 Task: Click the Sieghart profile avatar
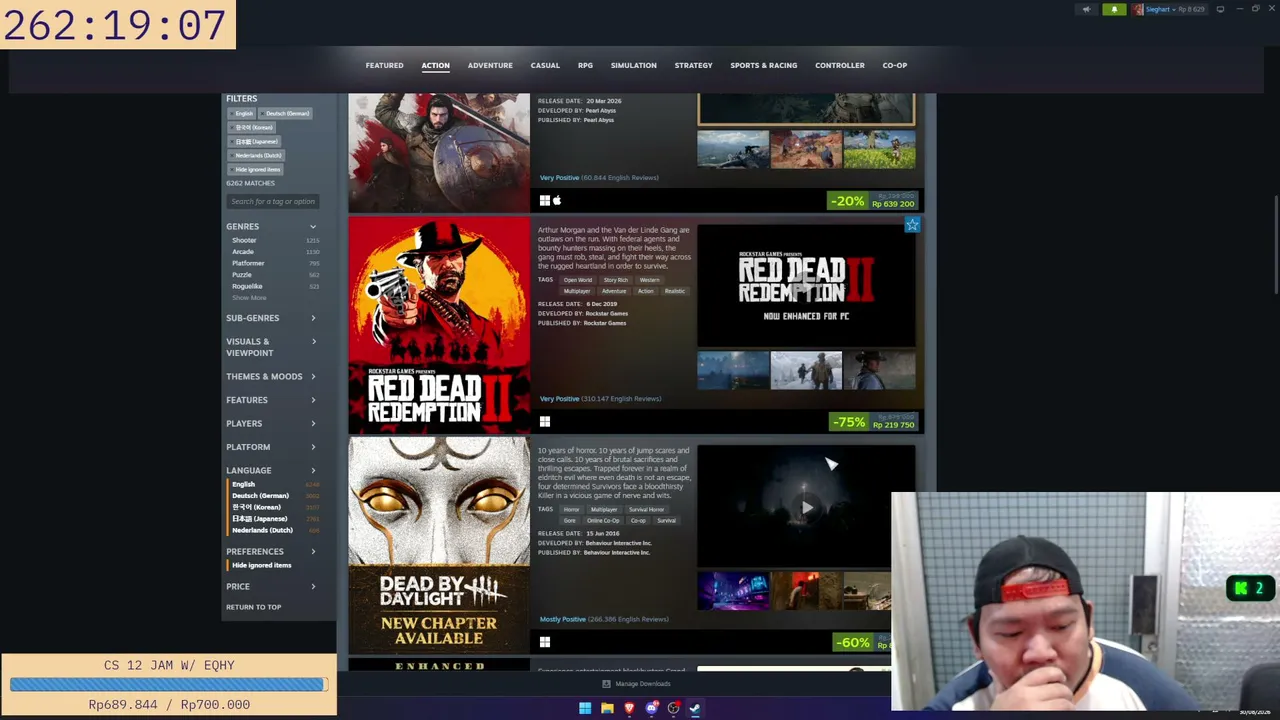1138,9
